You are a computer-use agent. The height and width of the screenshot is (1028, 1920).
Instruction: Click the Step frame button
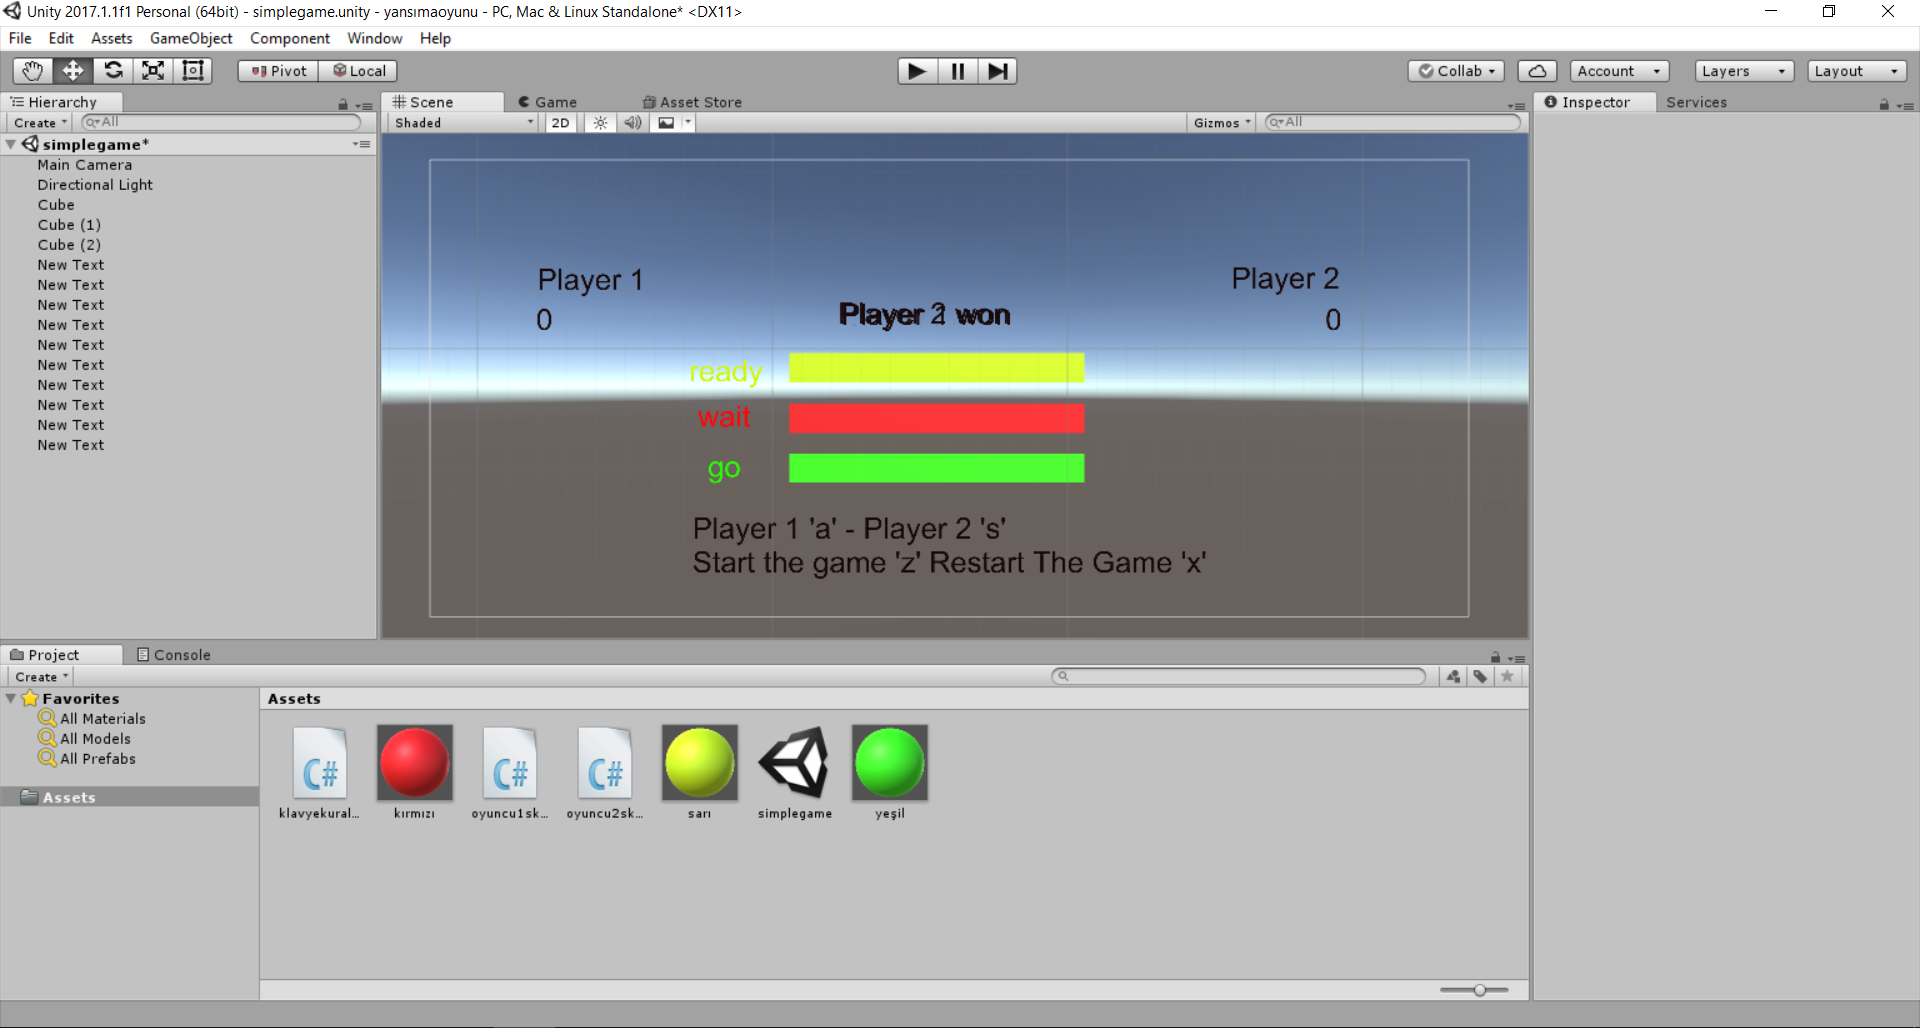point(997,71)
